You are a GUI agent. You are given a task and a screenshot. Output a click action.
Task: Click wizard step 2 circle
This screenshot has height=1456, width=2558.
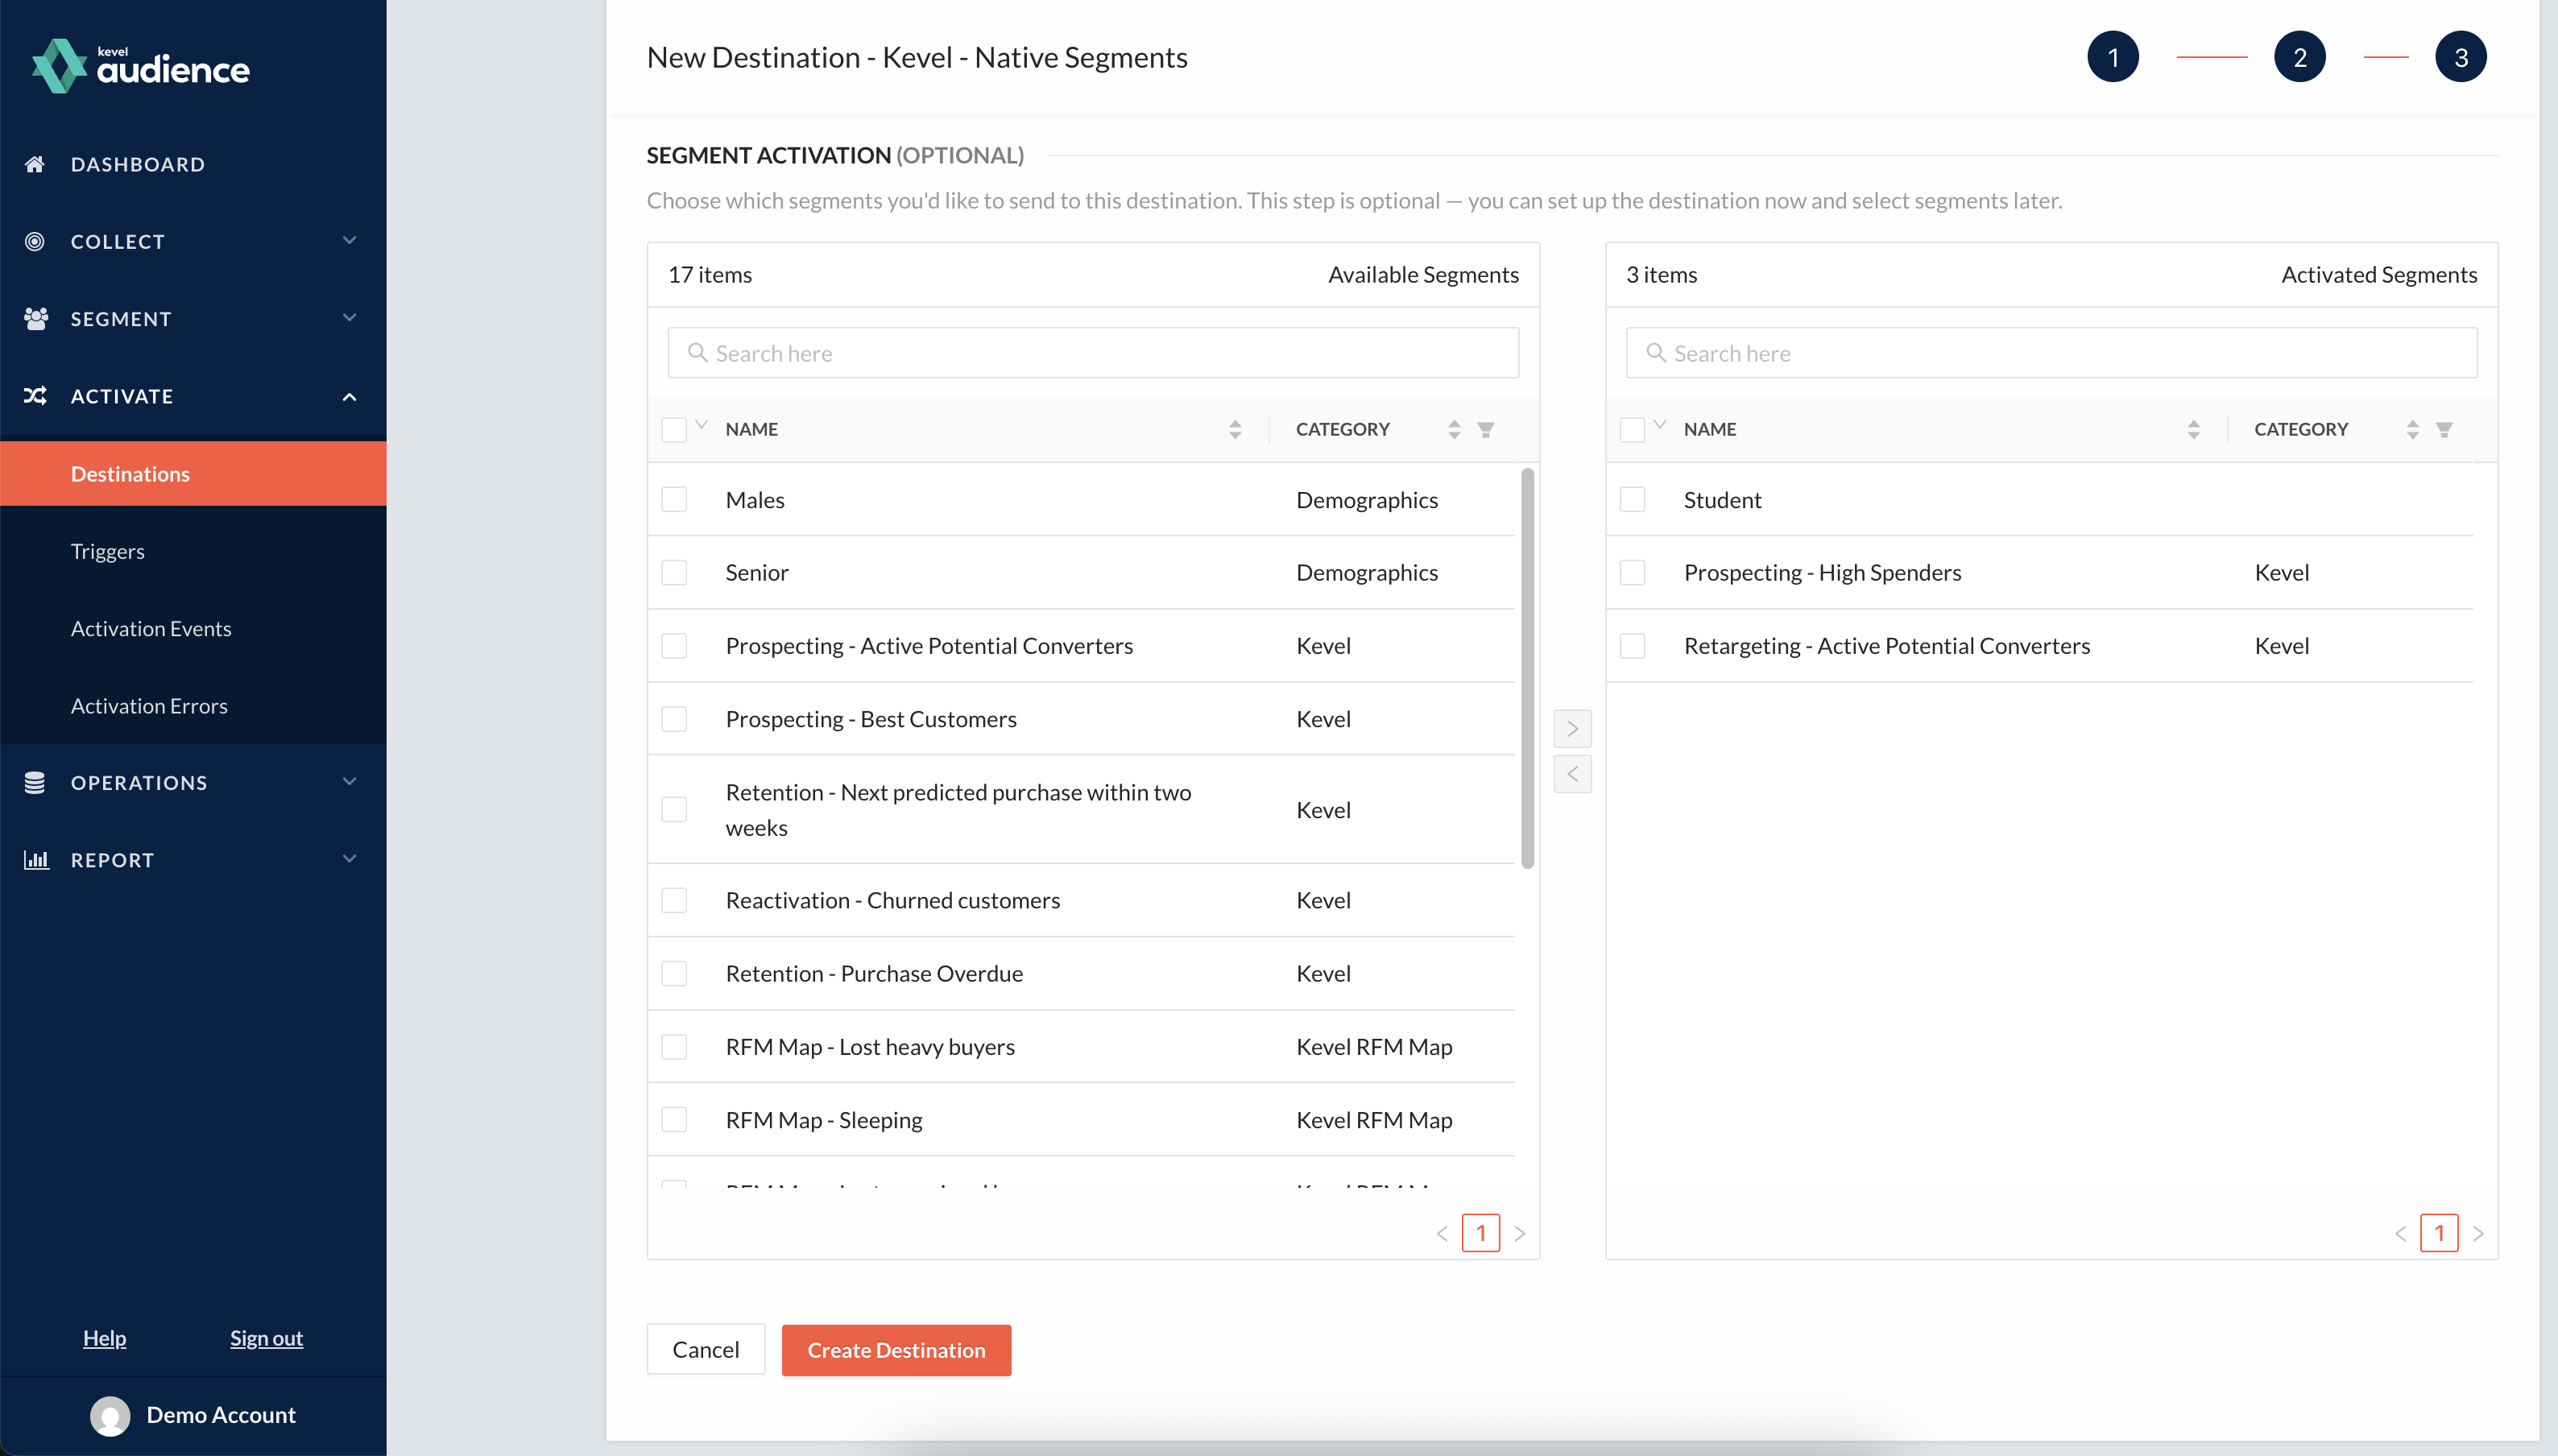tap(2300, 57)
